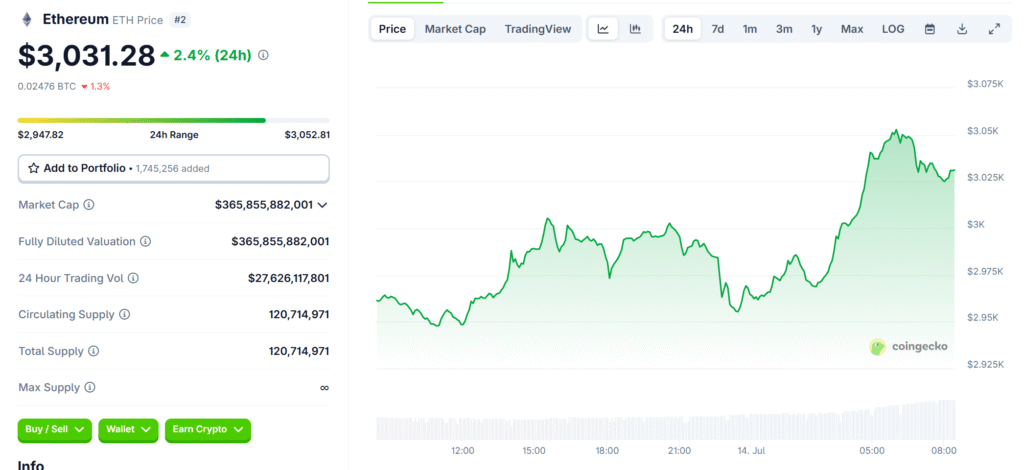1024x470 pixels.
Task: Click the Circulating Supply info icon
Action: (x=125, y=315)
